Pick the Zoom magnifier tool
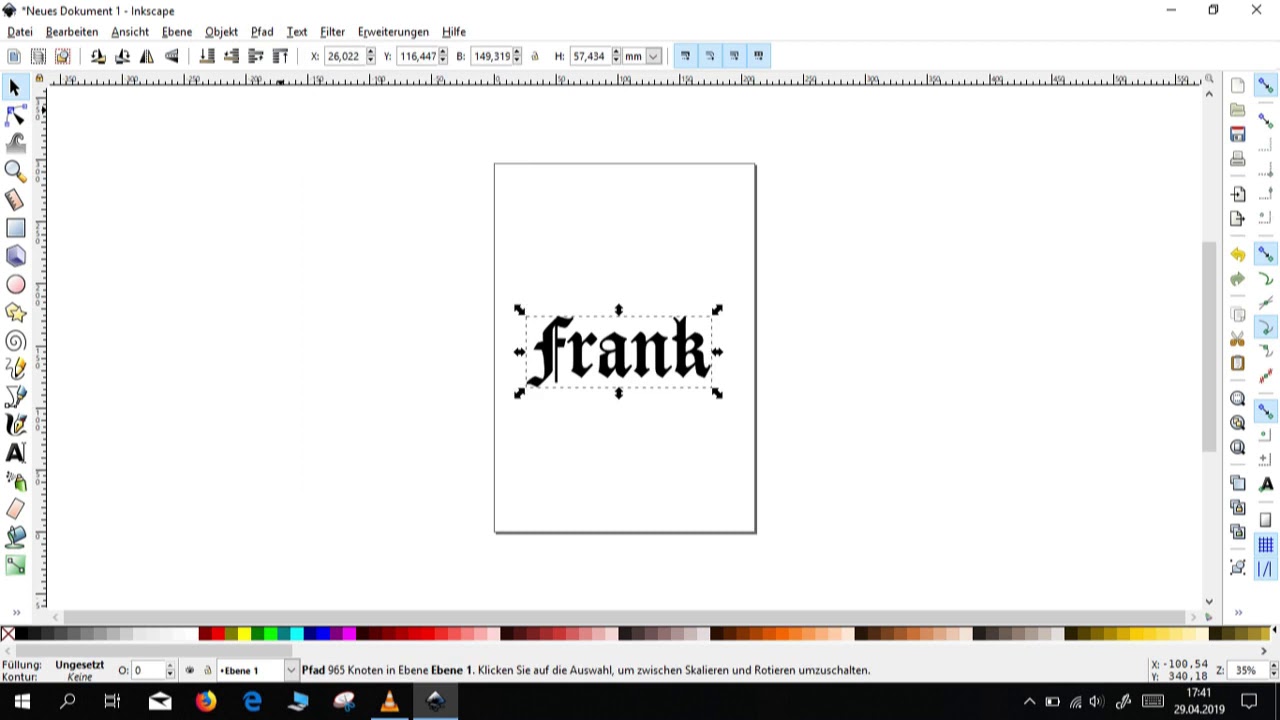The image size is (1280, 720). tap(15, 172)
